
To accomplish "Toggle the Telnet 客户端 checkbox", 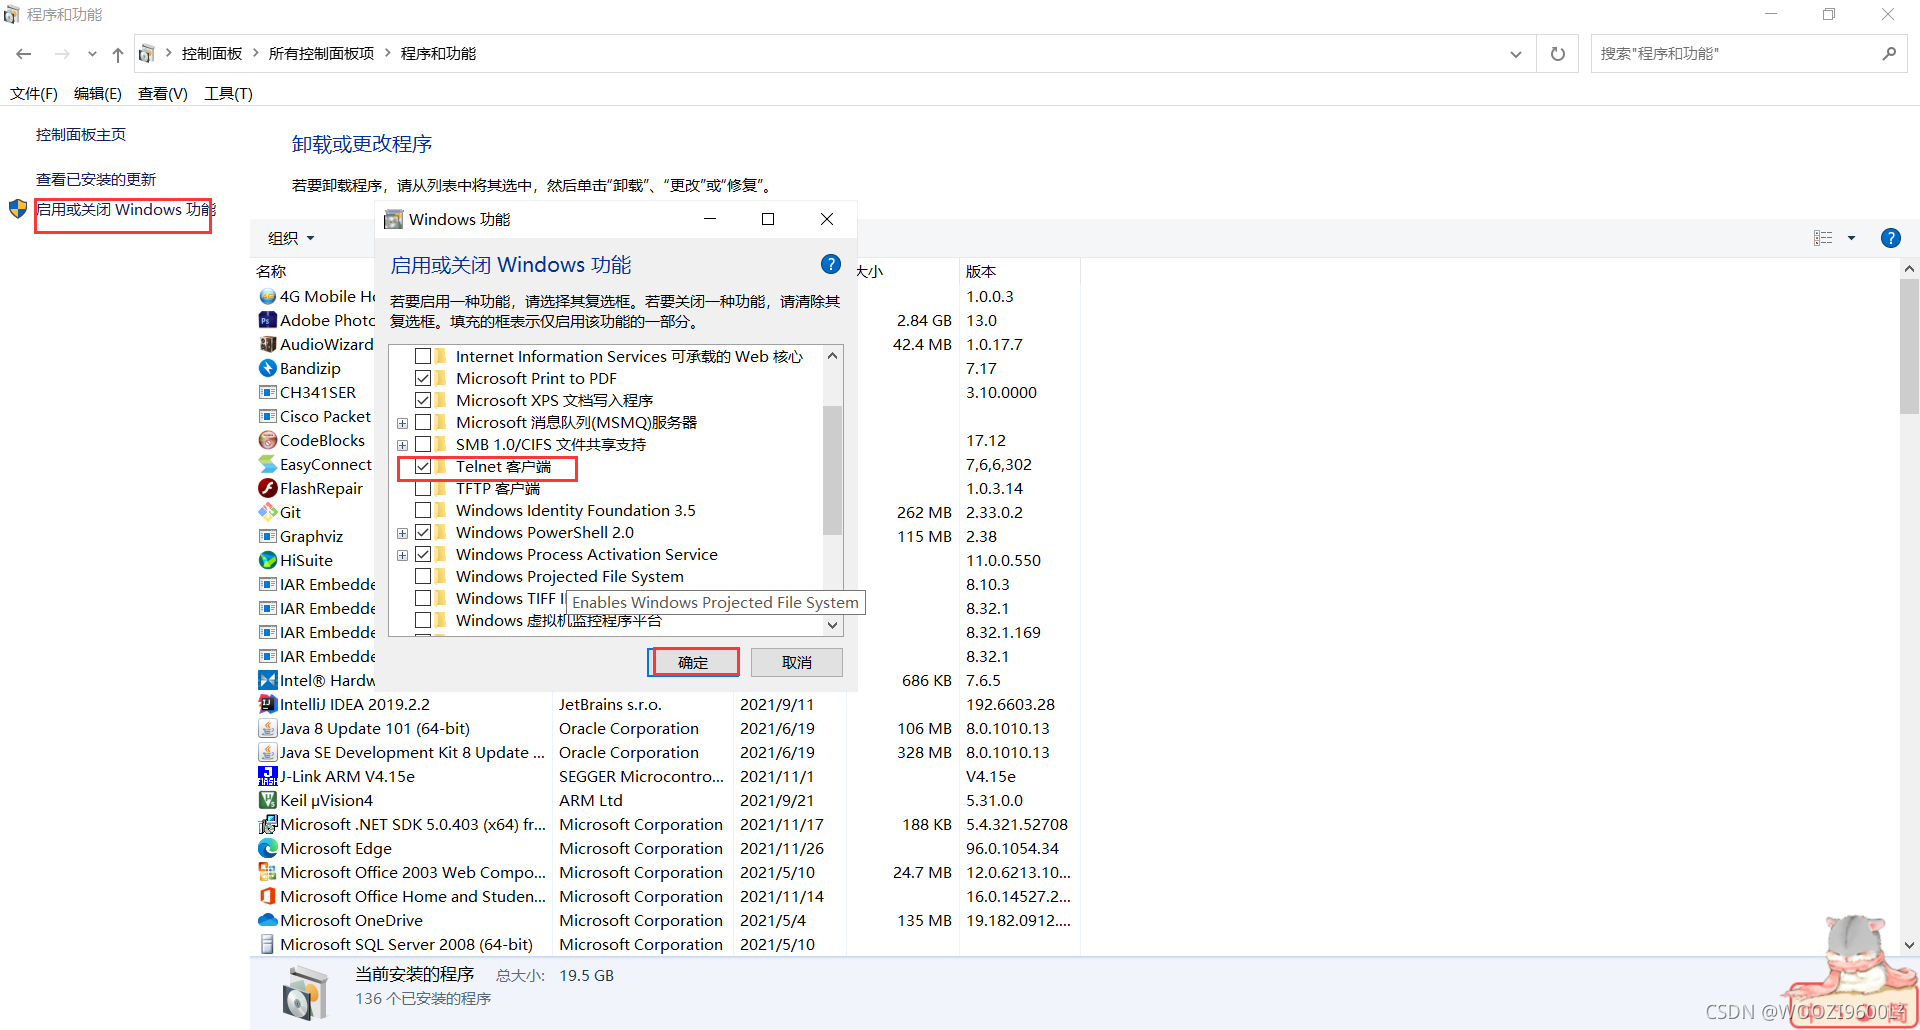I will point(423,466).
